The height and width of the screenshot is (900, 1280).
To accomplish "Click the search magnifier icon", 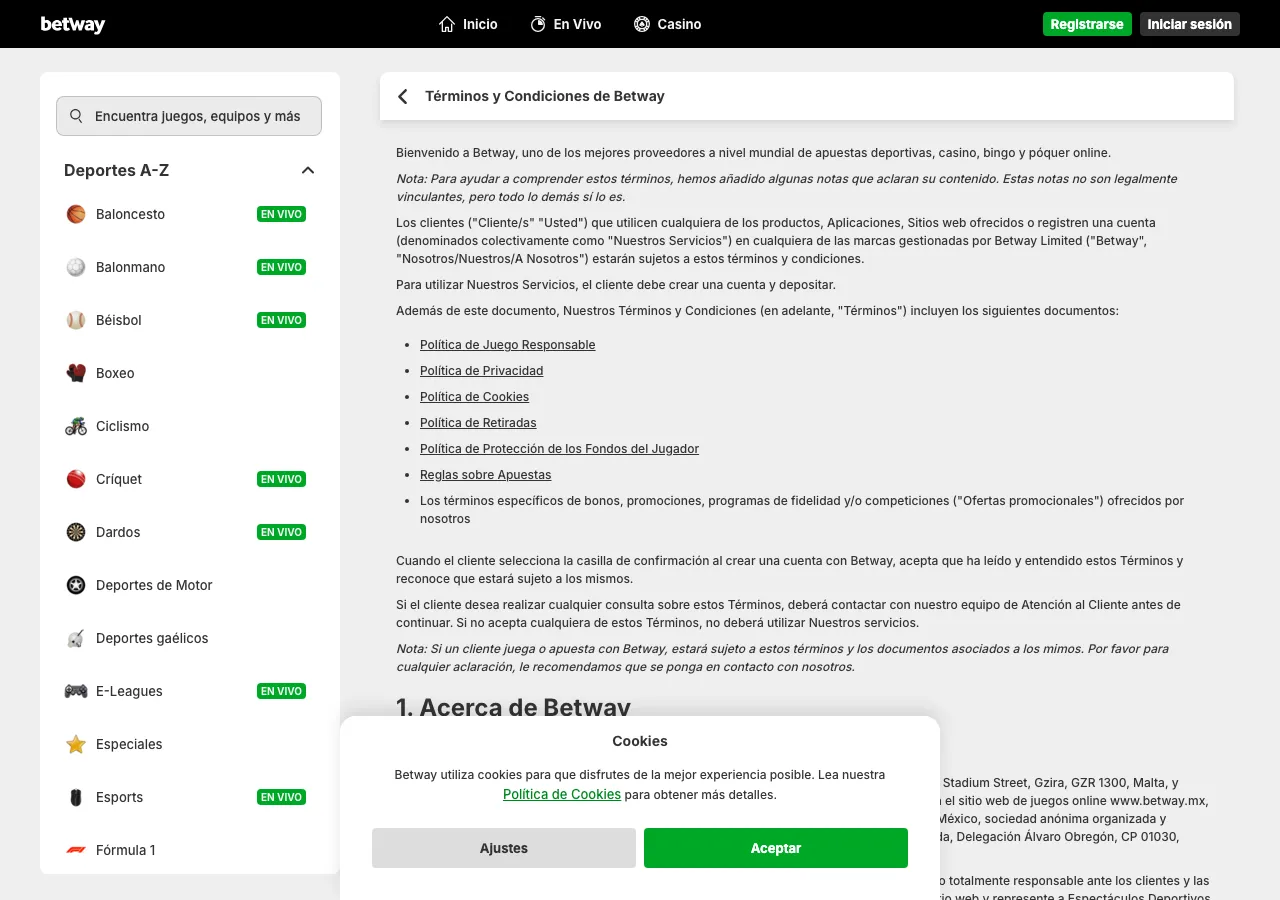I will [x=76, y=116].
